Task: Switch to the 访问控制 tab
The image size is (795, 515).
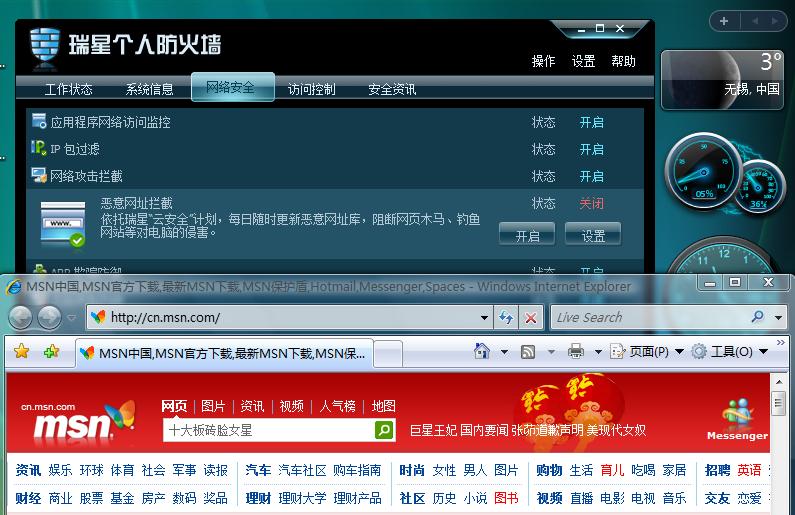Action: point(311,90)
